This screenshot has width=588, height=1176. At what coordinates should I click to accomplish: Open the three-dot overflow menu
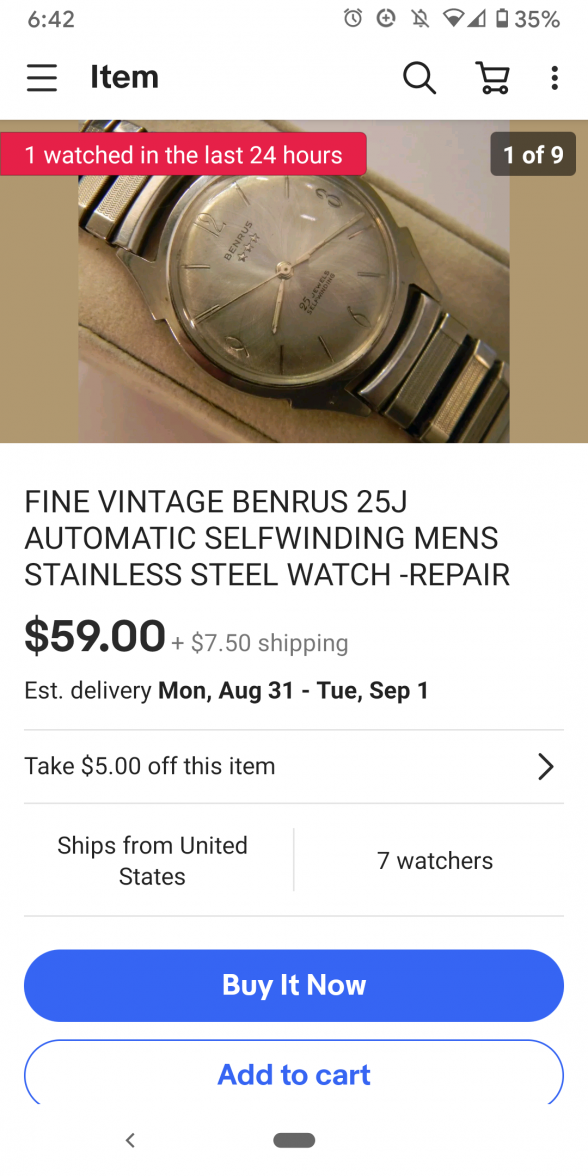click(554, 77)
